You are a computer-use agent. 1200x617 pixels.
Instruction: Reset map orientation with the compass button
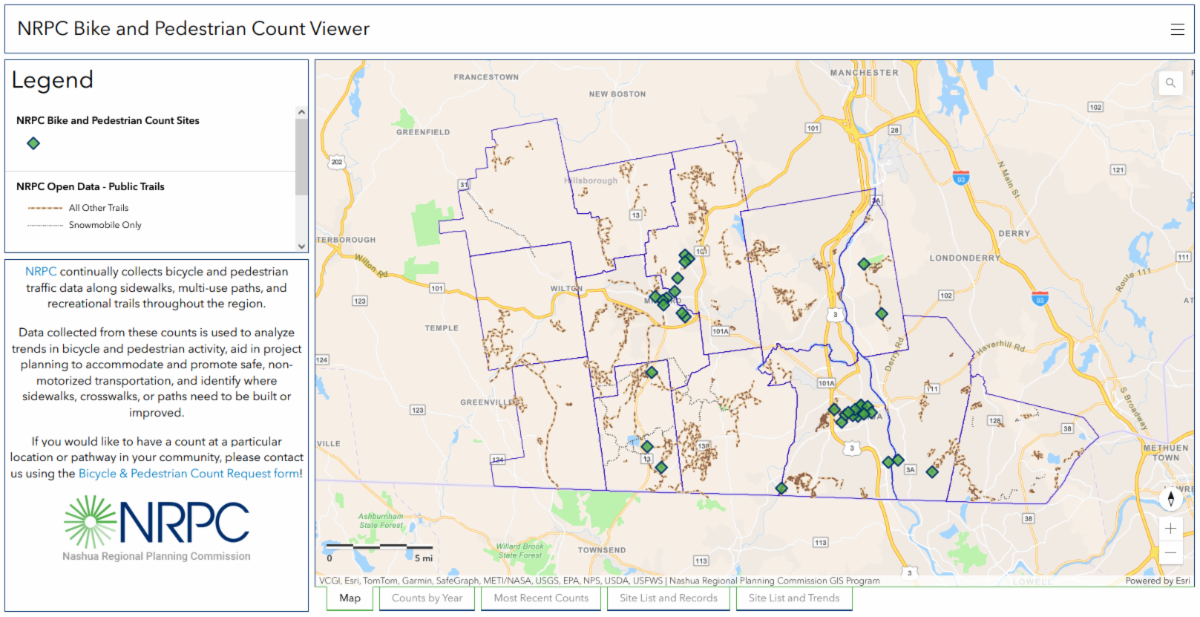coord(1170,498)
